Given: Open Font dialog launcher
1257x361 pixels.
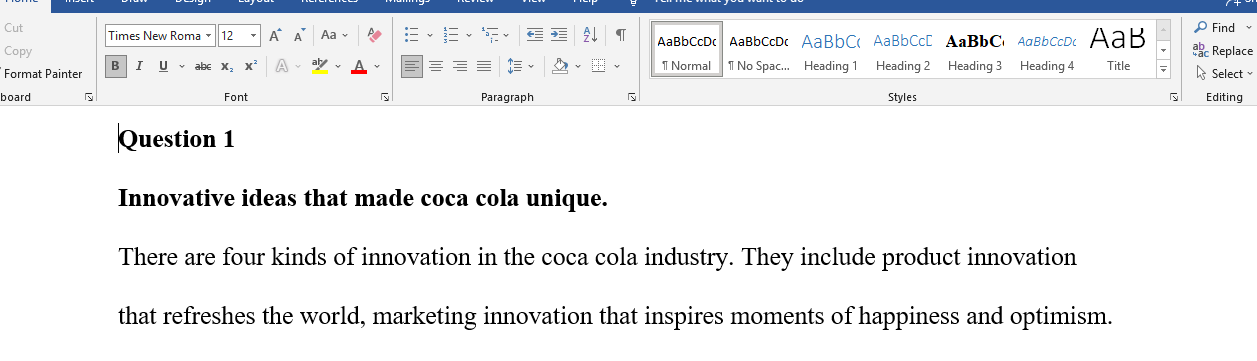Looking at the screenshot, I should [x=385, y=97].
